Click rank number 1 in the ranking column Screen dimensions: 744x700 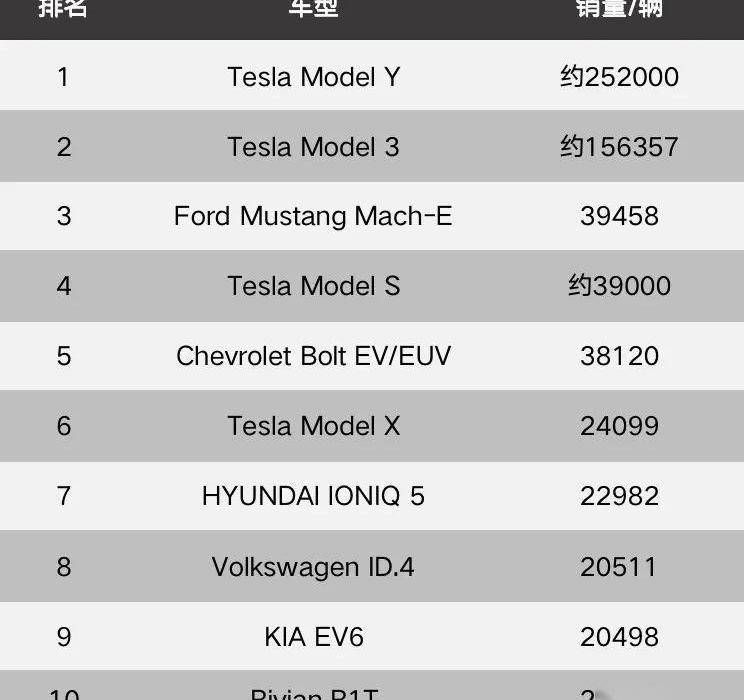64,77
